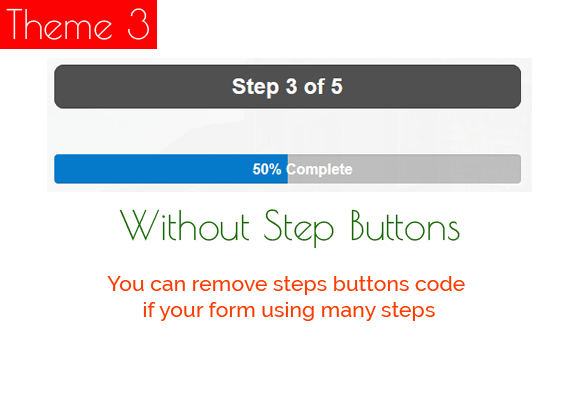Click the line You can remove steps buttons code
The width and height of the screenshot is (578, 420).
[286, 284]
